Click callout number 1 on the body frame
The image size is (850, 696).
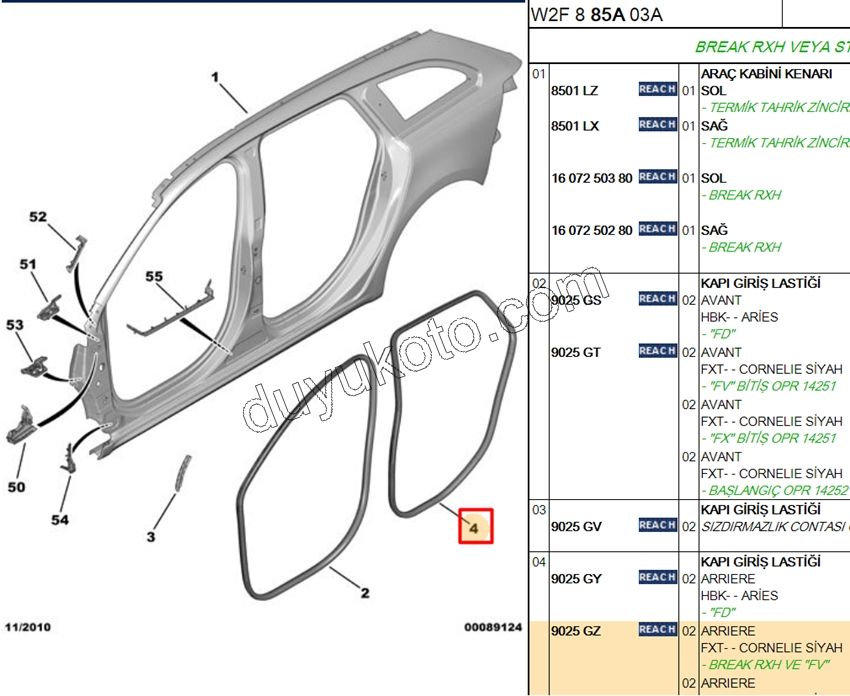click(x=214, y=76)
